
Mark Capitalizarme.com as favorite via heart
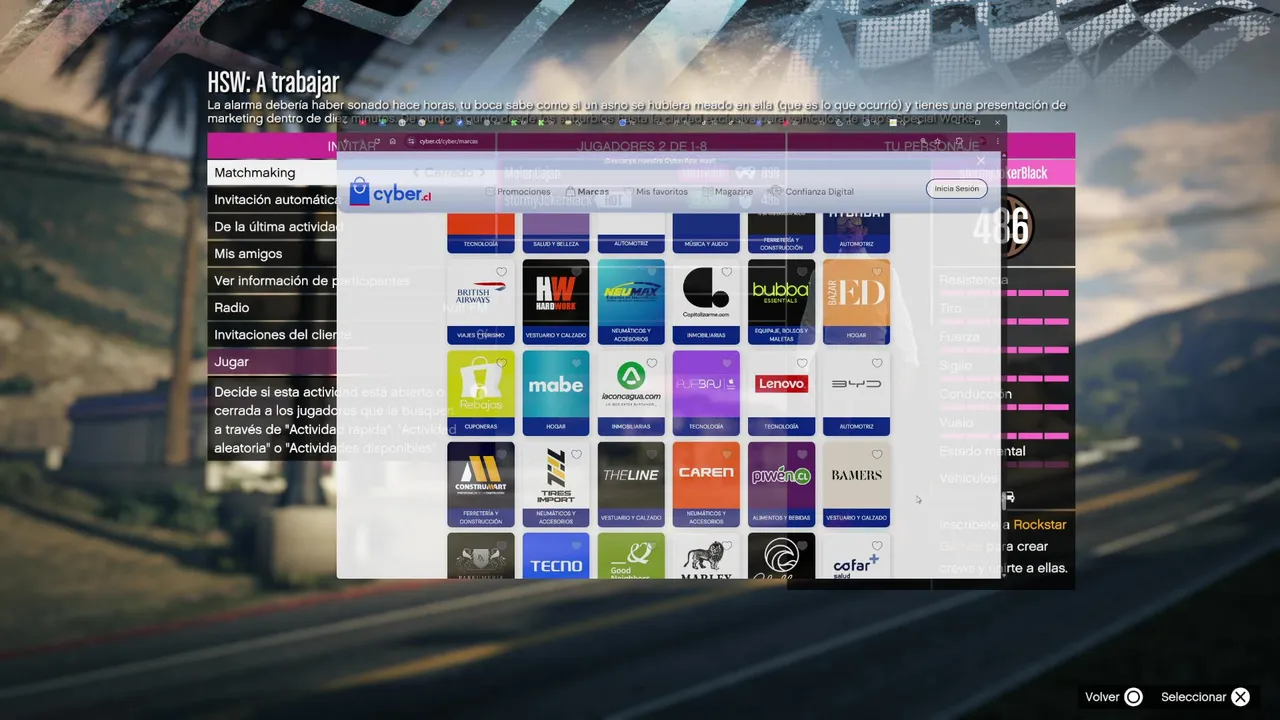tap(727, 272)
